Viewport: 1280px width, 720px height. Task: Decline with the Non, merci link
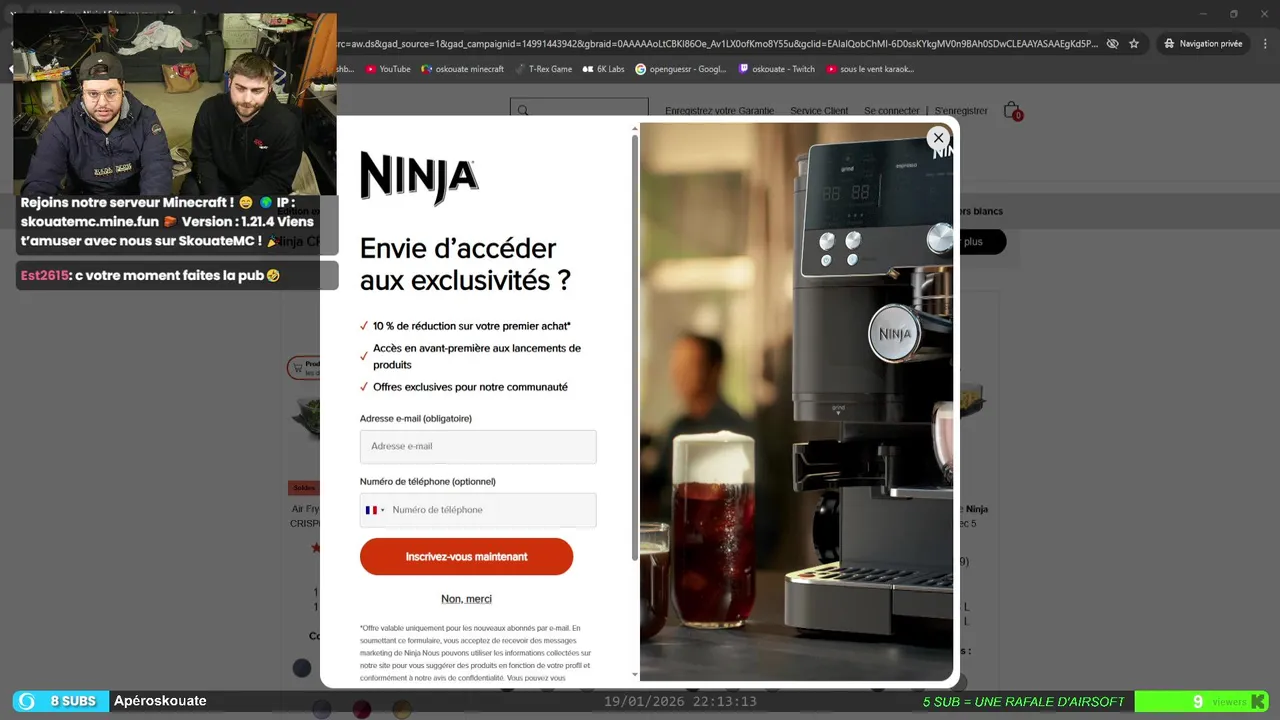click(466, 599)
